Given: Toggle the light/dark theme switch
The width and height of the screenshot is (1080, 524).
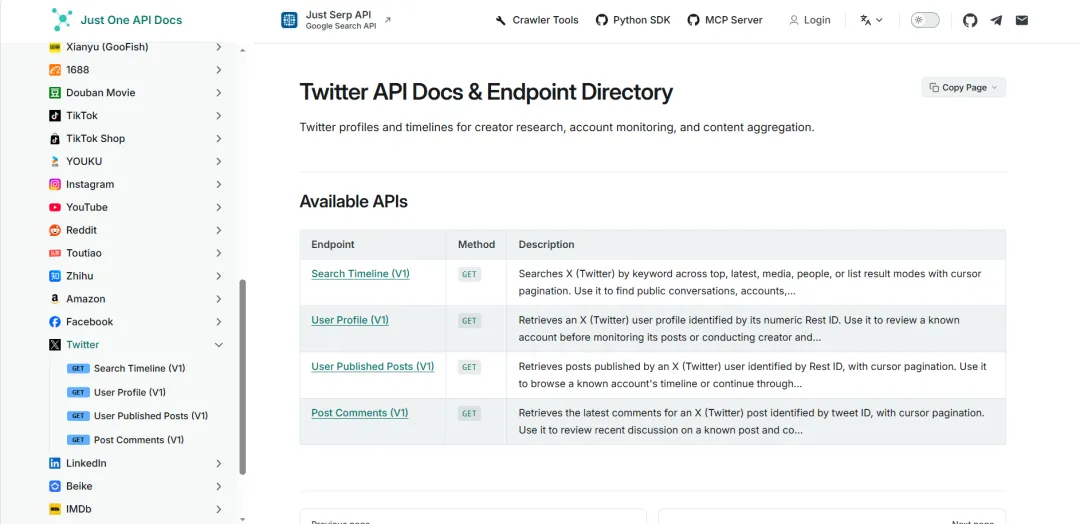Looking at the screenshot, I should pyautogui.click(x=925, y=20).
